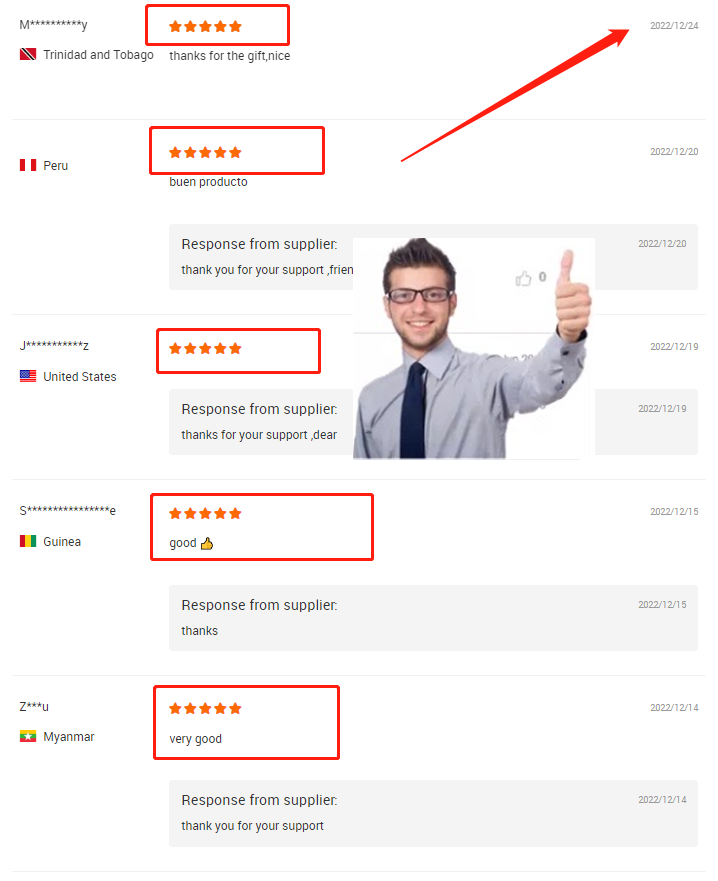Click the Guinea flag icon

click(28, 541)
